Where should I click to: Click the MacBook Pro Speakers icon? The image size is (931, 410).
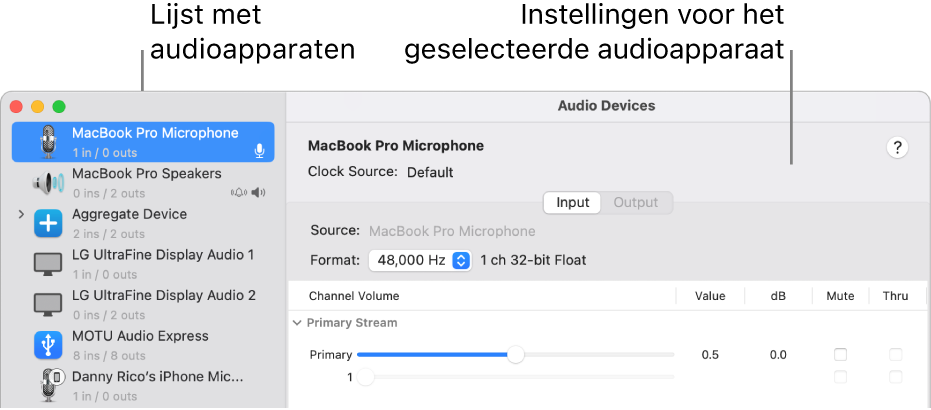48,183
